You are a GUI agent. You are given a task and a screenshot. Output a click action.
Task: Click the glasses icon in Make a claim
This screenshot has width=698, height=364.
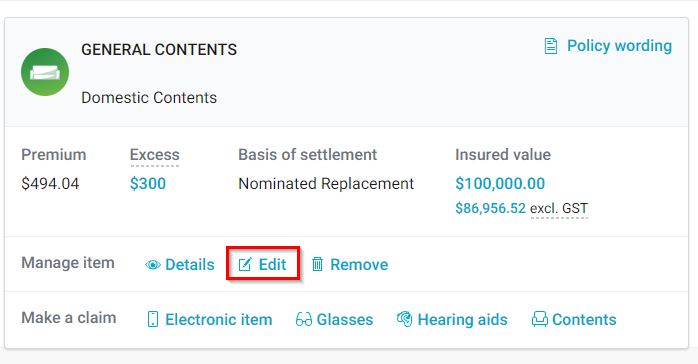(x=304, y=319)
